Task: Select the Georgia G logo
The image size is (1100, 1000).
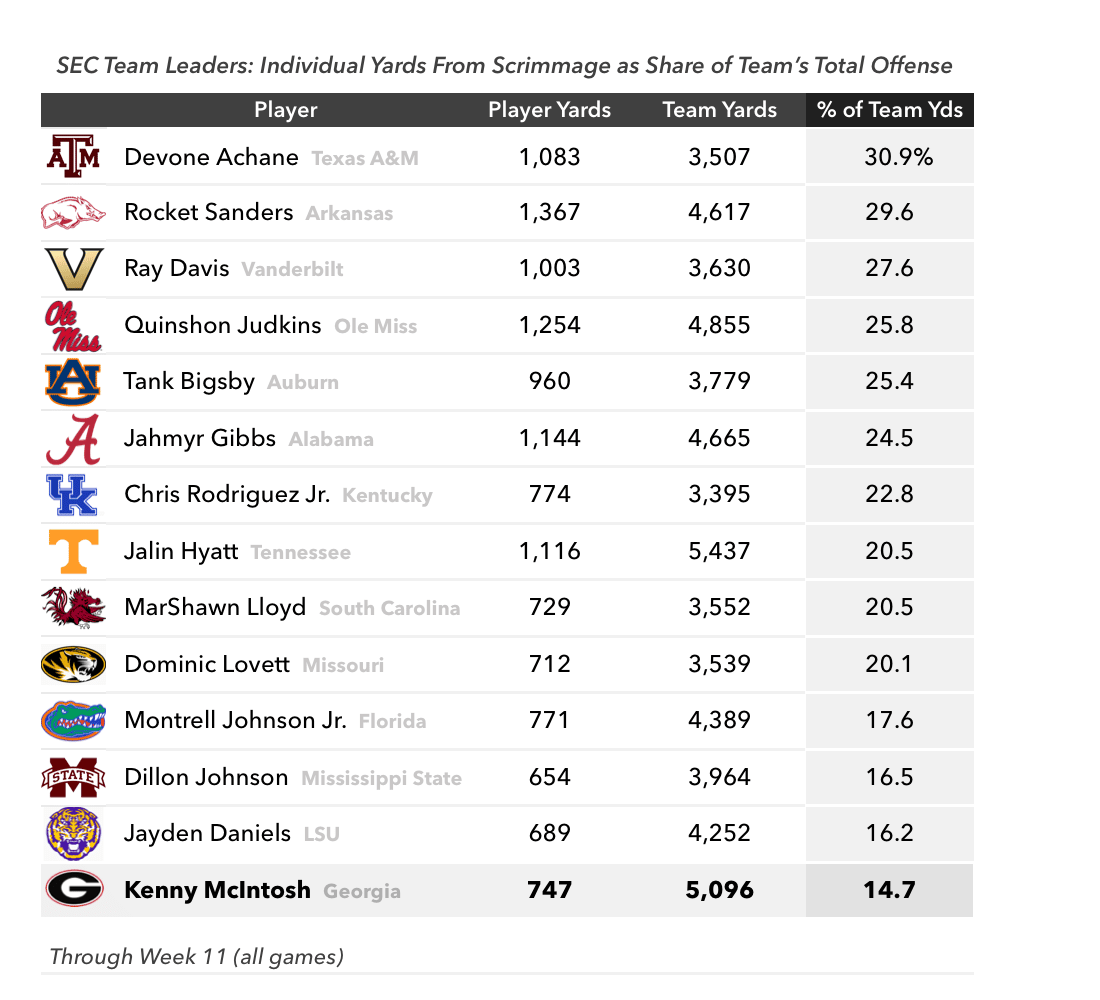Action: coord(74,889)
